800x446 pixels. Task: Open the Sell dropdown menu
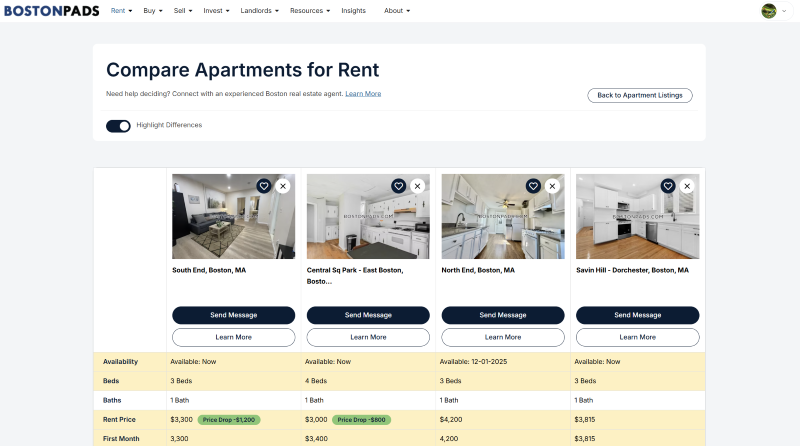pos(183,11)
